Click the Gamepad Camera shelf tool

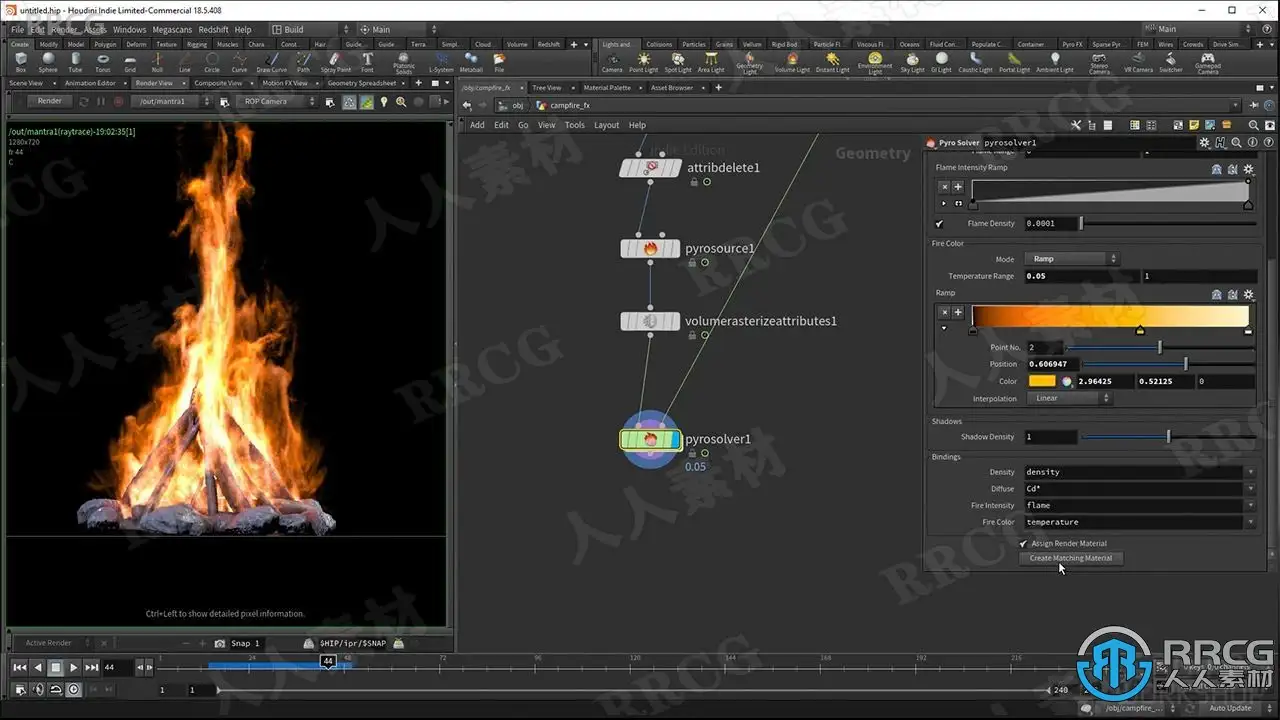click(1208, 64)
